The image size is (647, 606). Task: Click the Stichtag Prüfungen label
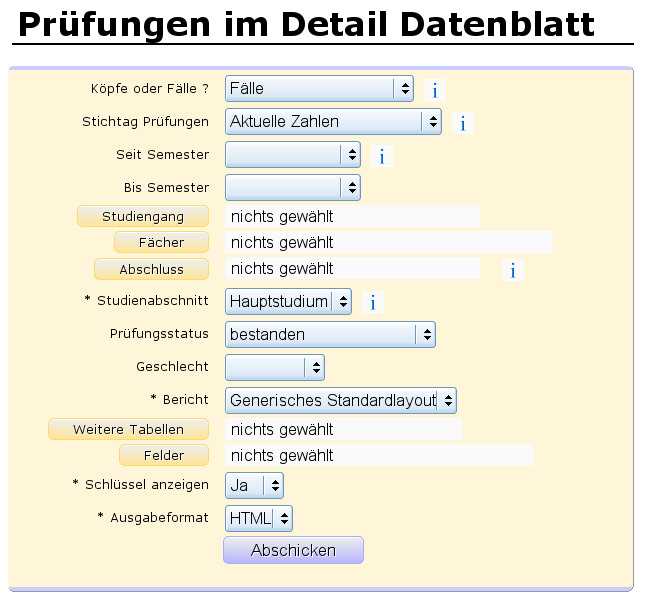click(x=145, y=121)
